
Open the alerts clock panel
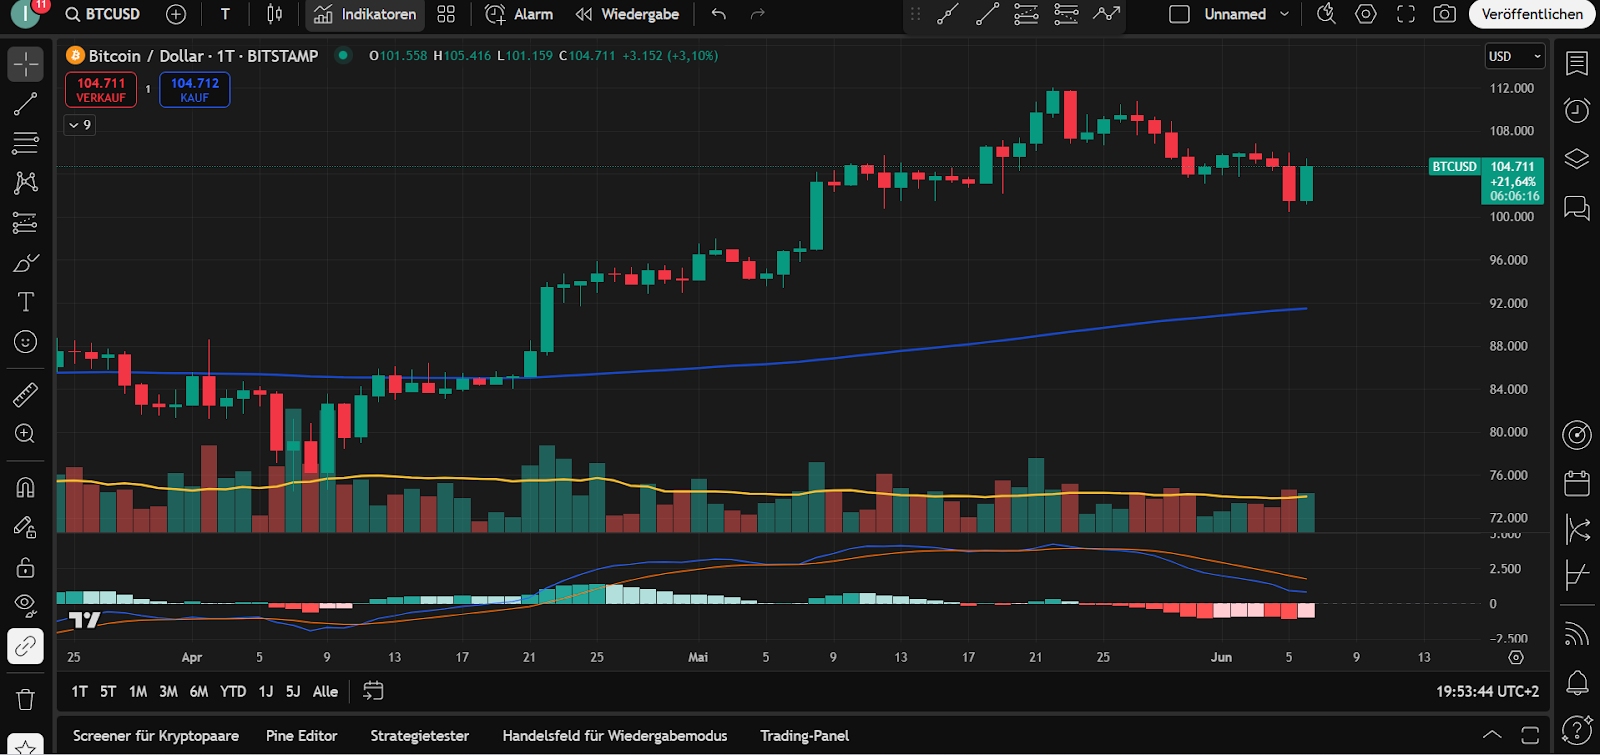[x=1577, y=110]
